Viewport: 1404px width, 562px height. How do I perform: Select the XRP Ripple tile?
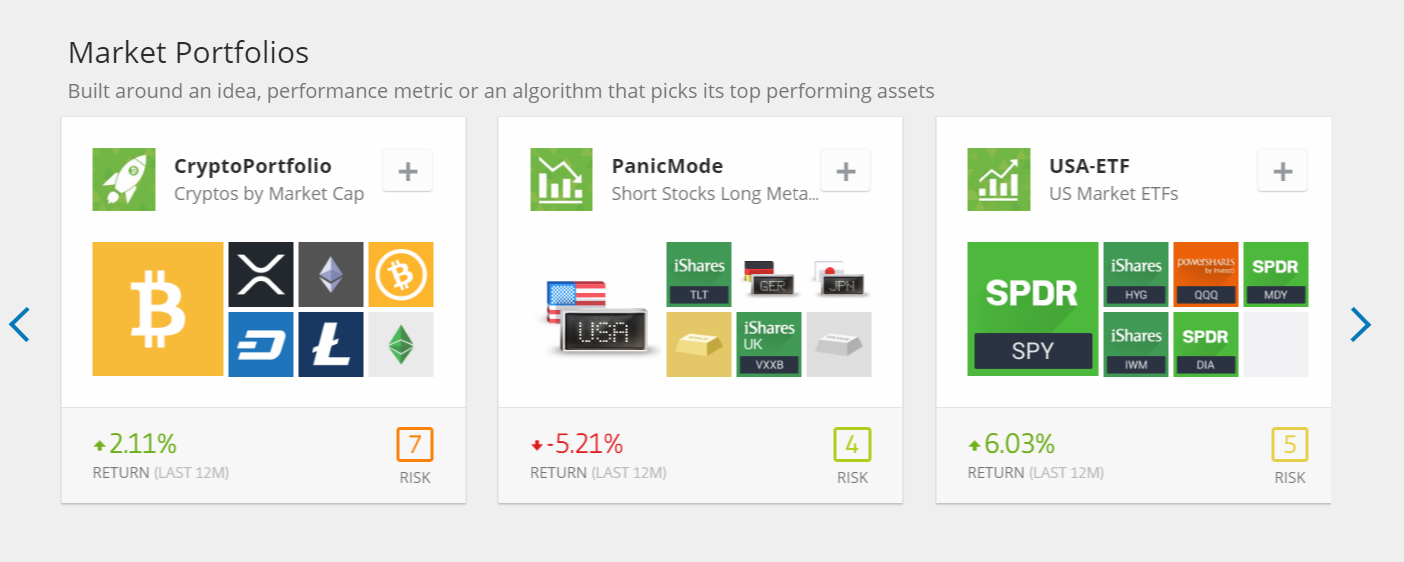(x=261, y=274)
